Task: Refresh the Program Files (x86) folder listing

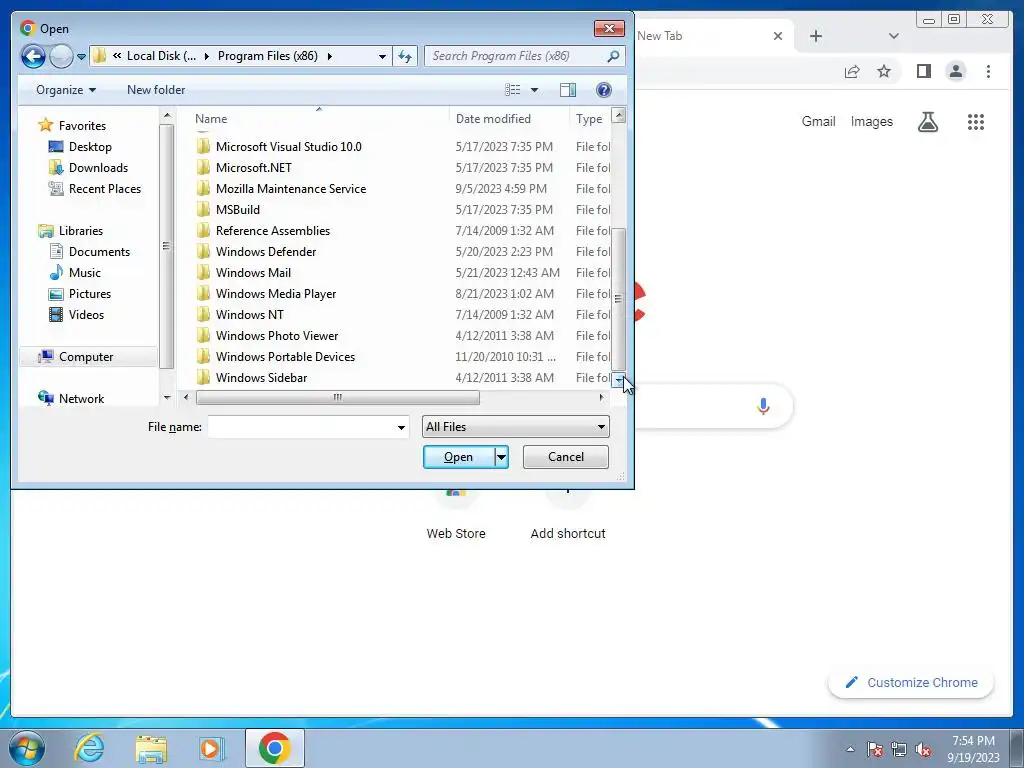Action: tap(405, 56)
